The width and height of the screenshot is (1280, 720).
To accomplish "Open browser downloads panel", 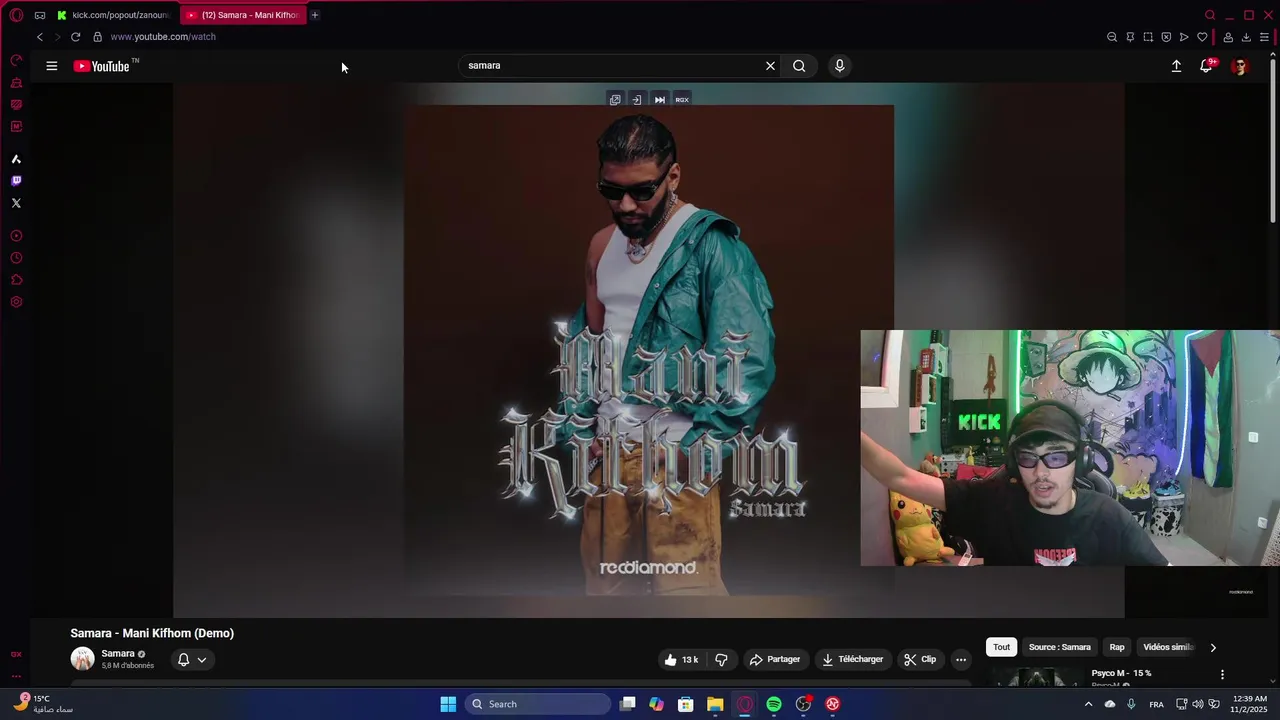I will pos(1246,37).
